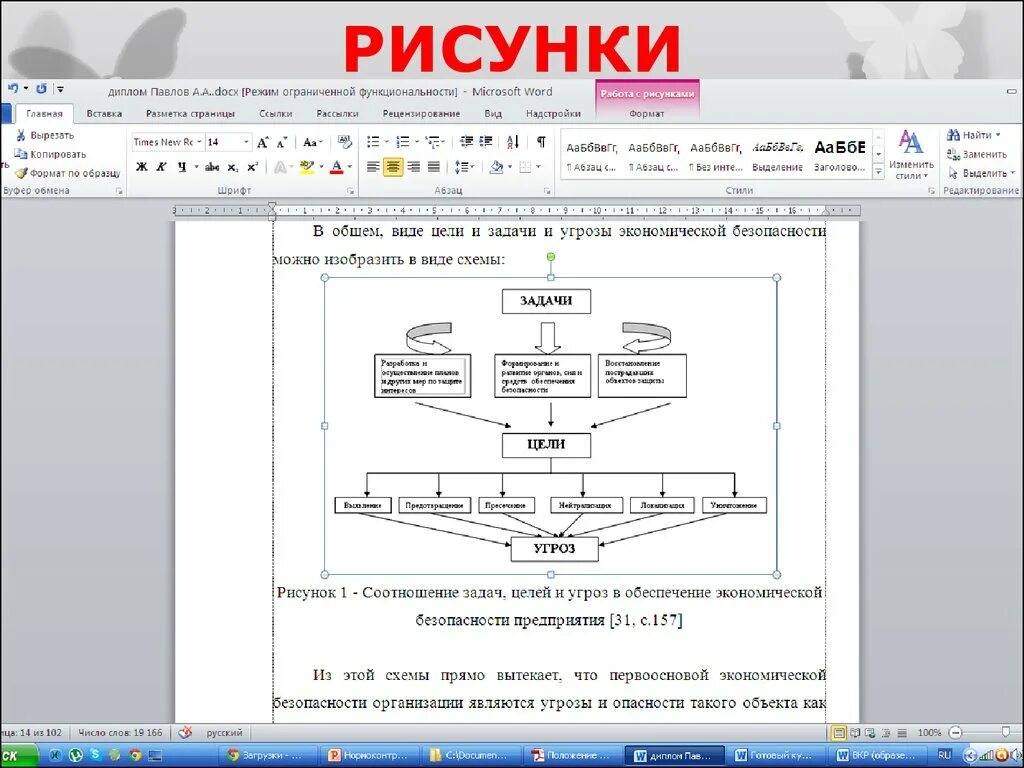Open the Абзац dialog launcher
The width and height of the screenshot is (1024, 768).
[x=546, y=191]
